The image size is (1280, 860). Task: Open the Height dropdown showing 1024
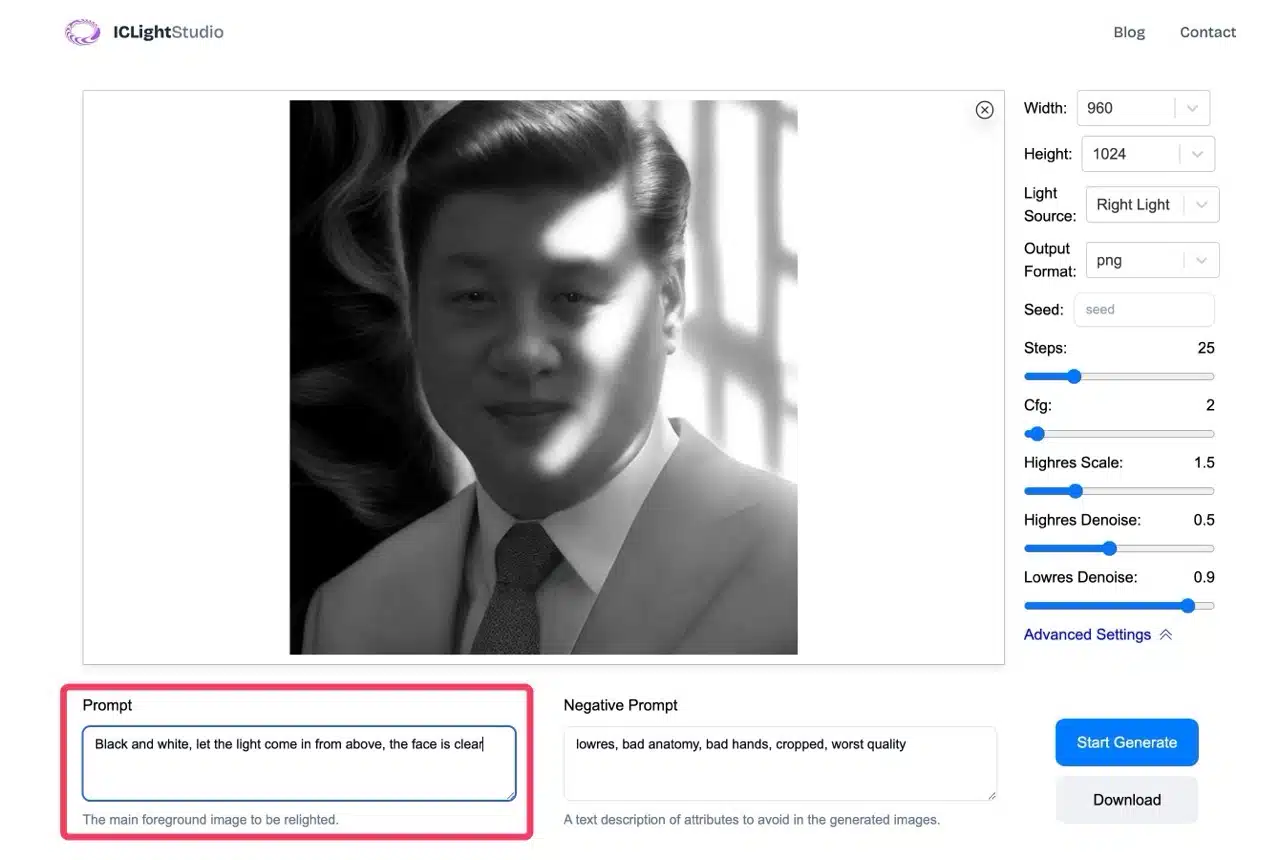1147,154
